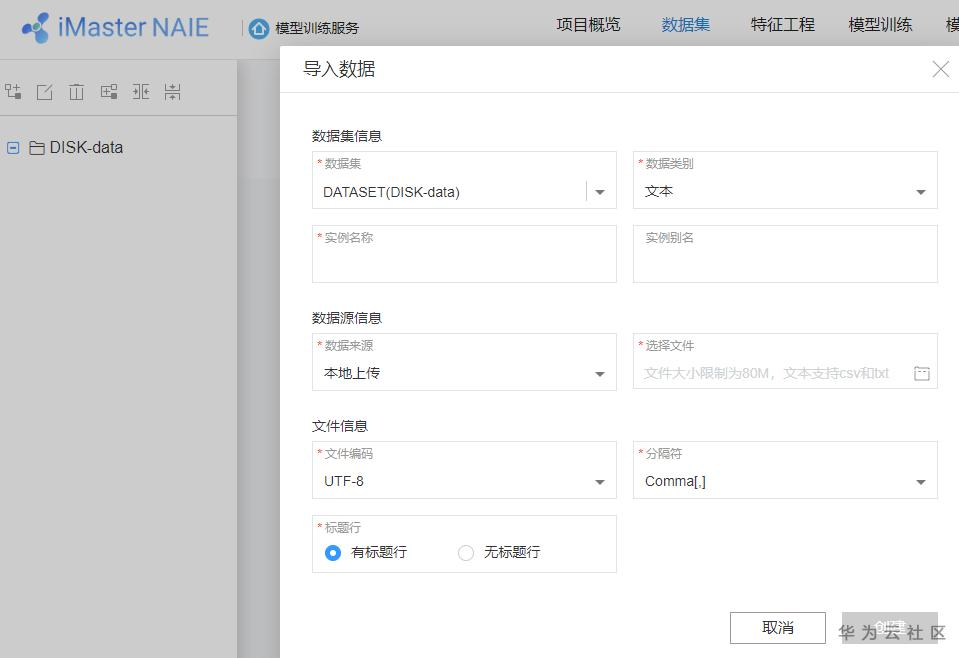Screen dimensions: 959x658
Task: Click the home icon beside 模型训练服务
Action: tap(259, 28)
